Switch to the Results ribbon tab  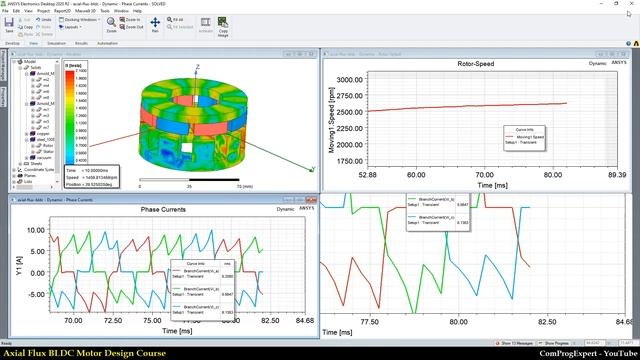[x=81, y=43]
